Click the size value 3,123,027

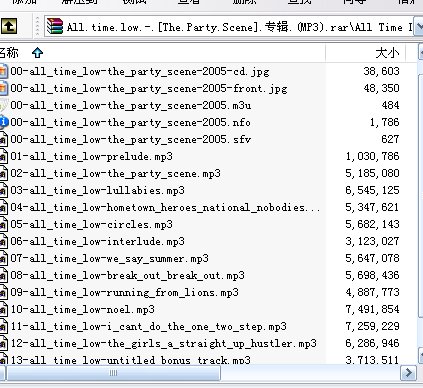pyautogui.click(x=372, y=241)
